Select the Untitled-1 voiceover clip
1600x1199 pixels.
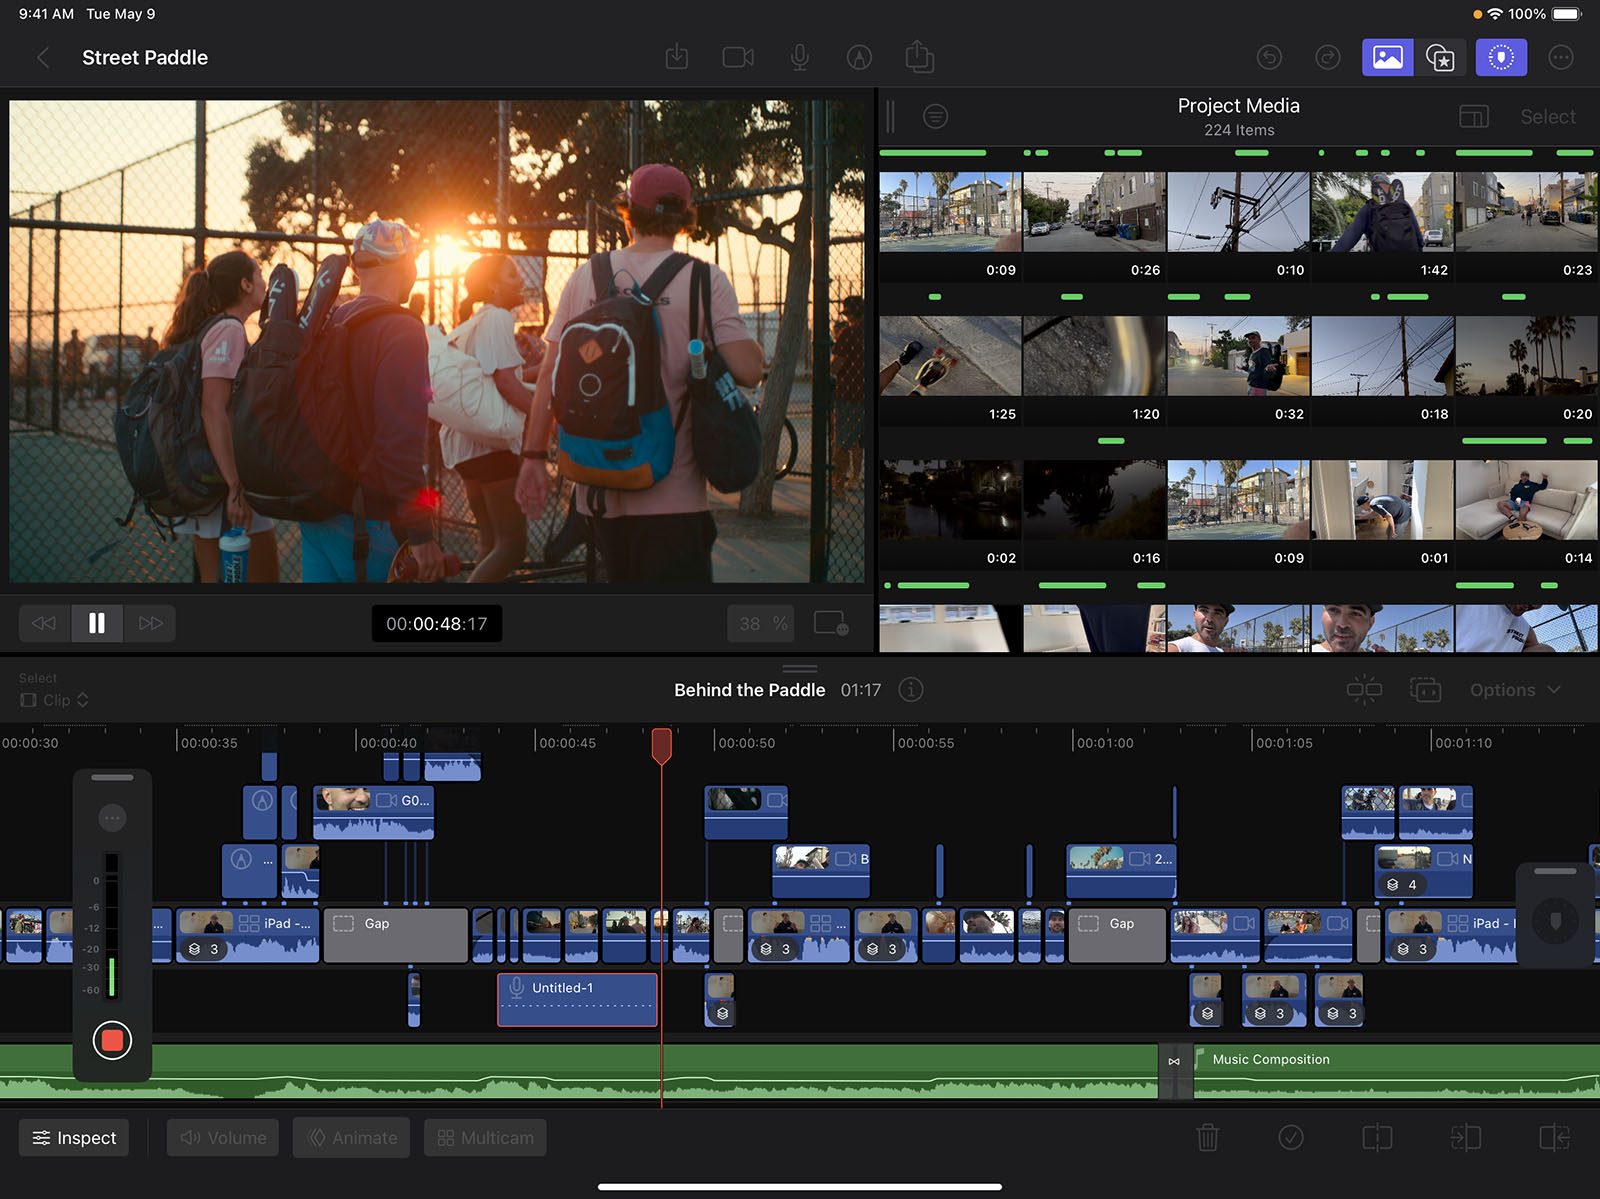577,999
